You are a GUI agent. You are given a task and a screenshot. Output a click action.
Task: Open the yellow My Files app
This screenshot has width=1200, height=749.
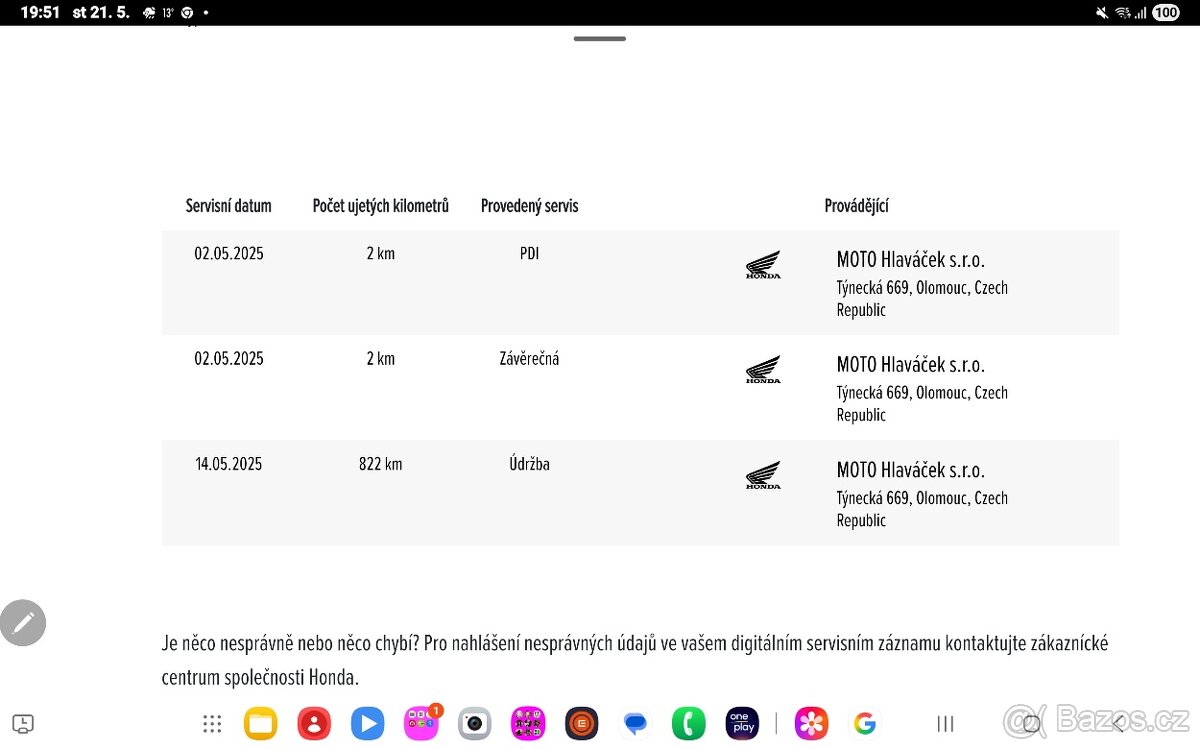pyautogui.click(x=260, y=723)
